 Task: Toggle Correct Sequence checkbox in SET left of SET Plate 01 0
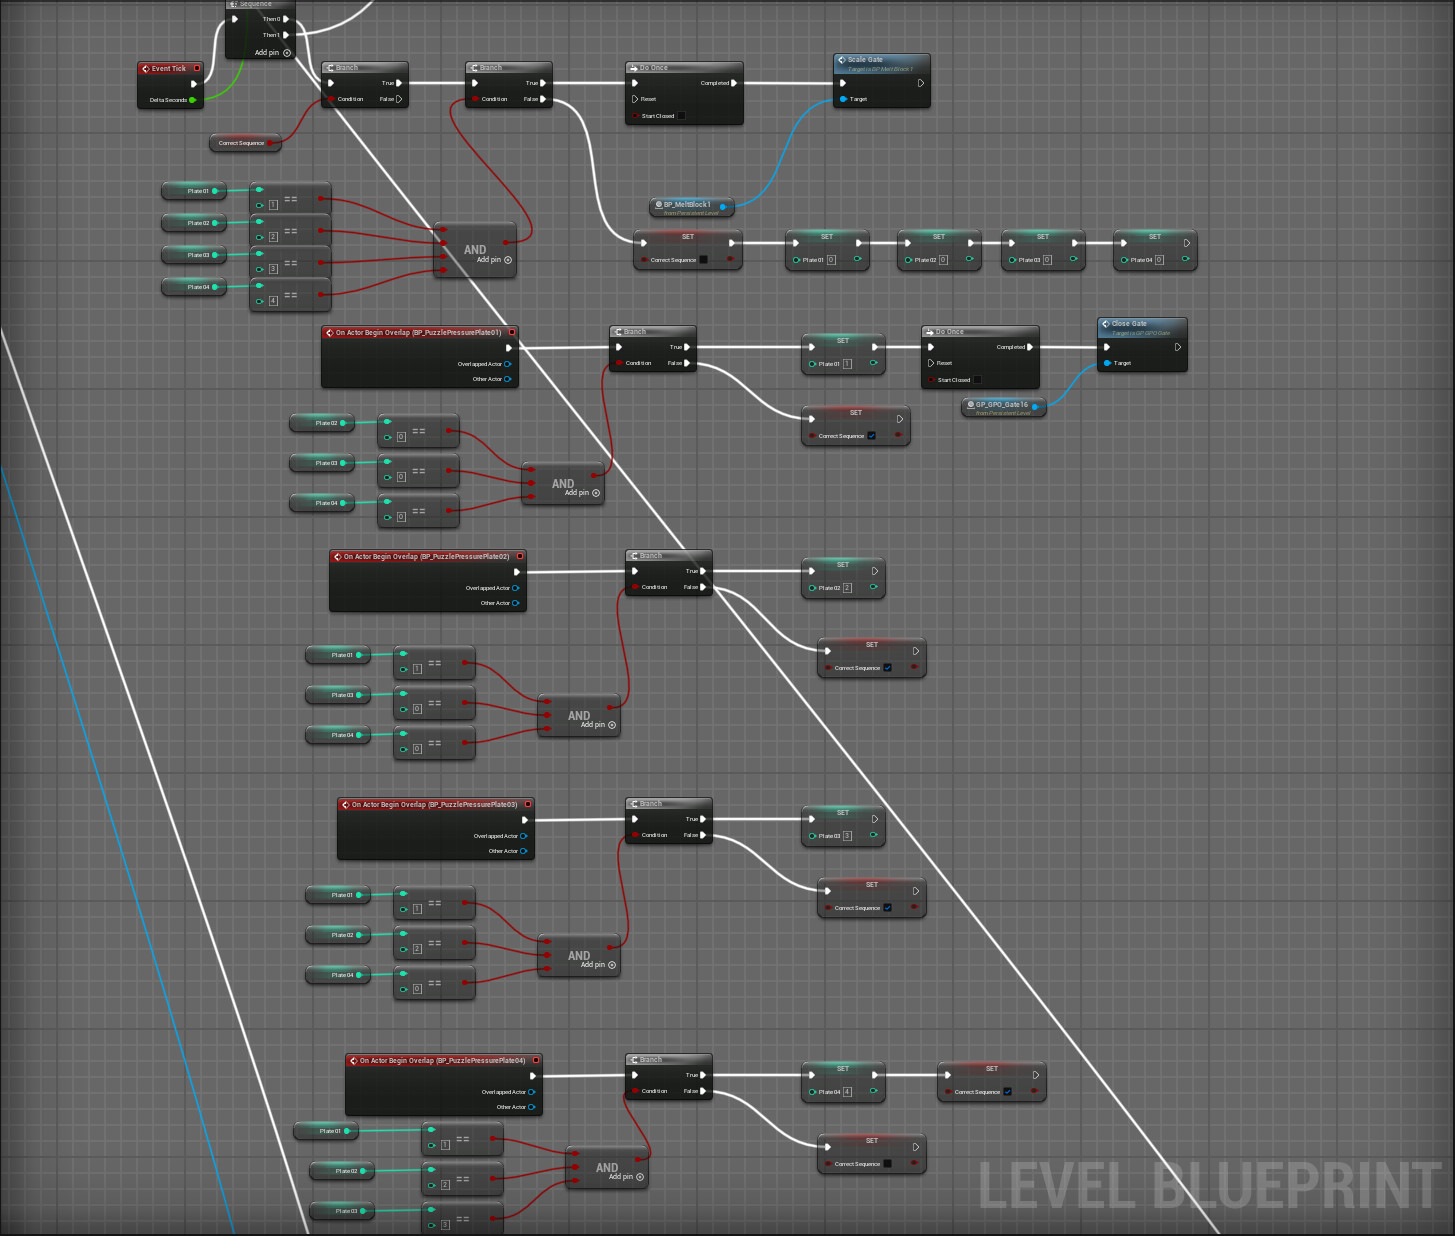[703, 260]
